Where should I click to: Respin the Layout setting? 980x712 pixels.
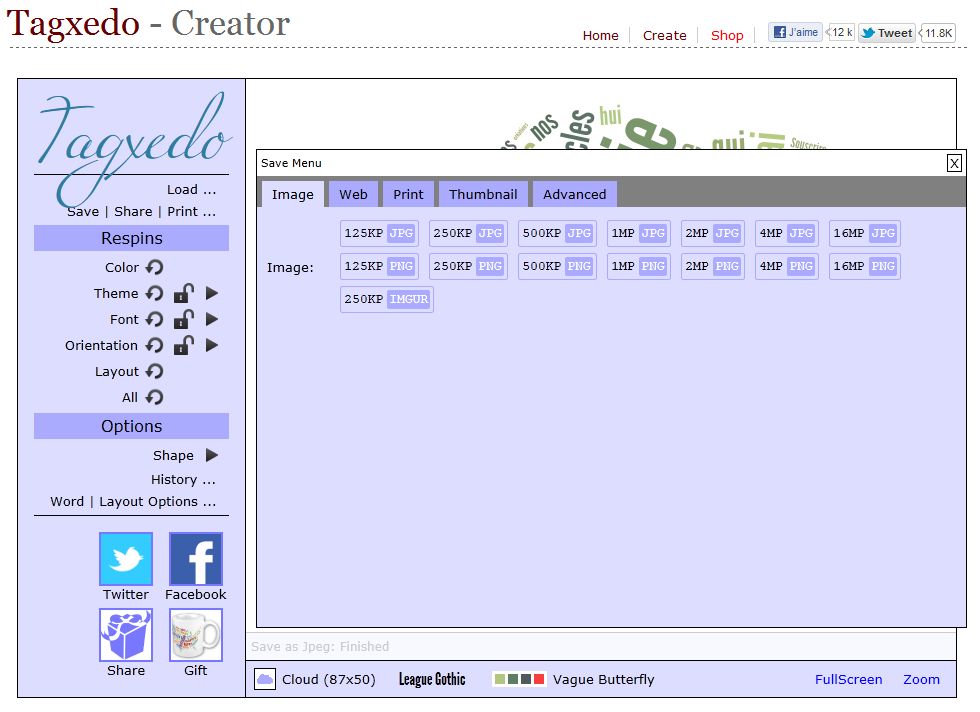(x=154, y=371)
